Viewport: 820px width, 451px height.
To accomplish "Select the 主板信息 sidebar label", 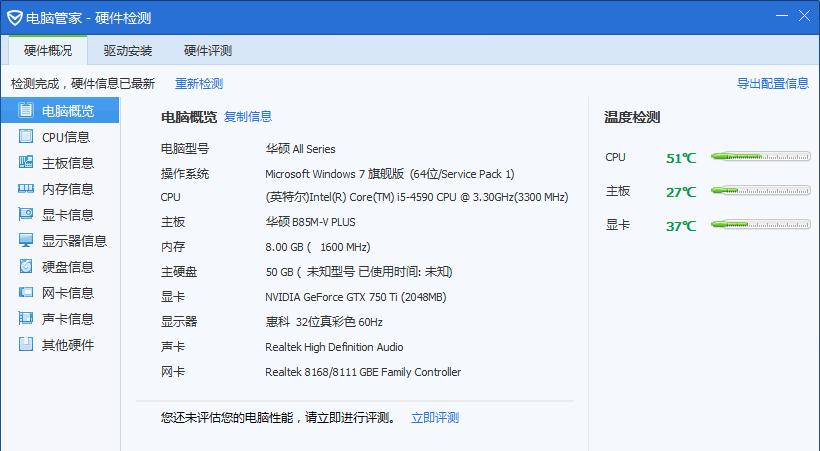I will pyautogui.click(x=68, y=163).
